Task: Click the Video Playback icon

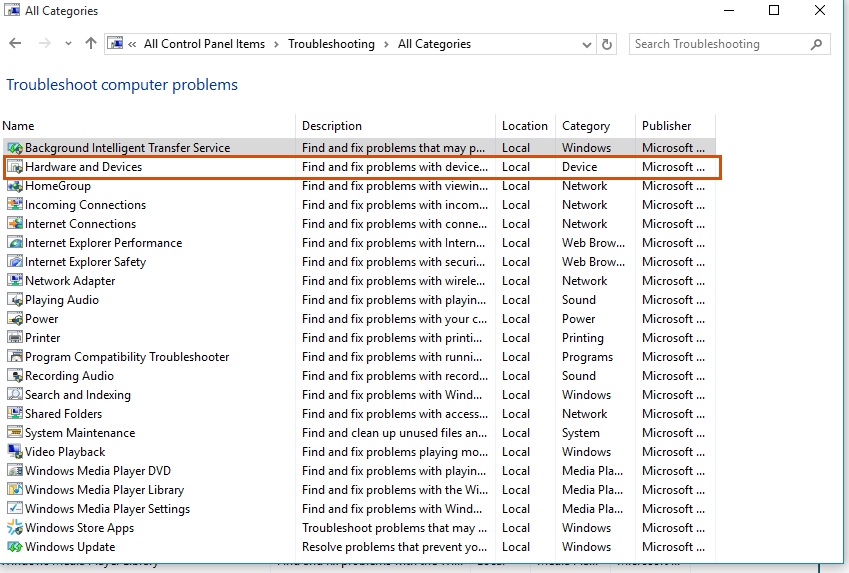Action: pyautogui.click(x=15, y=451)
